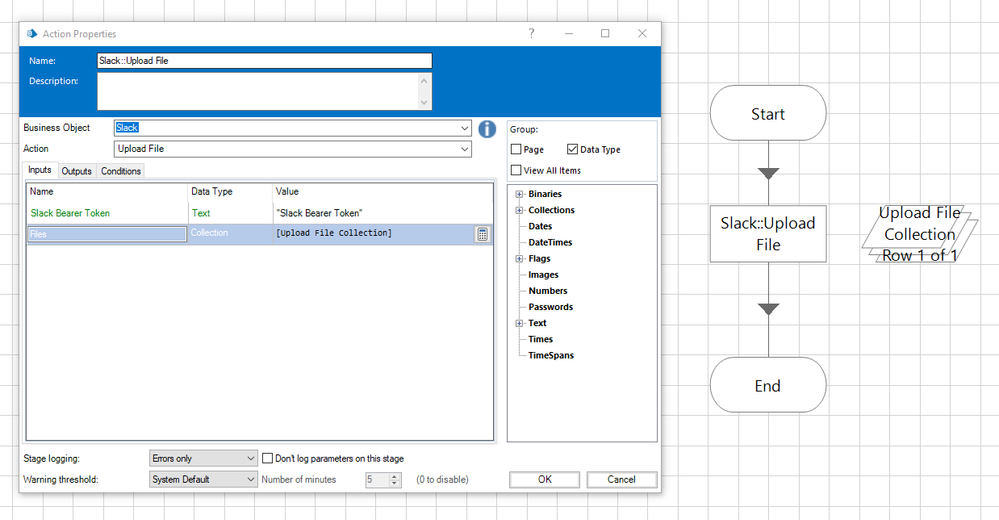Switch to the Outputs tab
The width and height of the screenshot is (999, 520).
click(76, 171)
